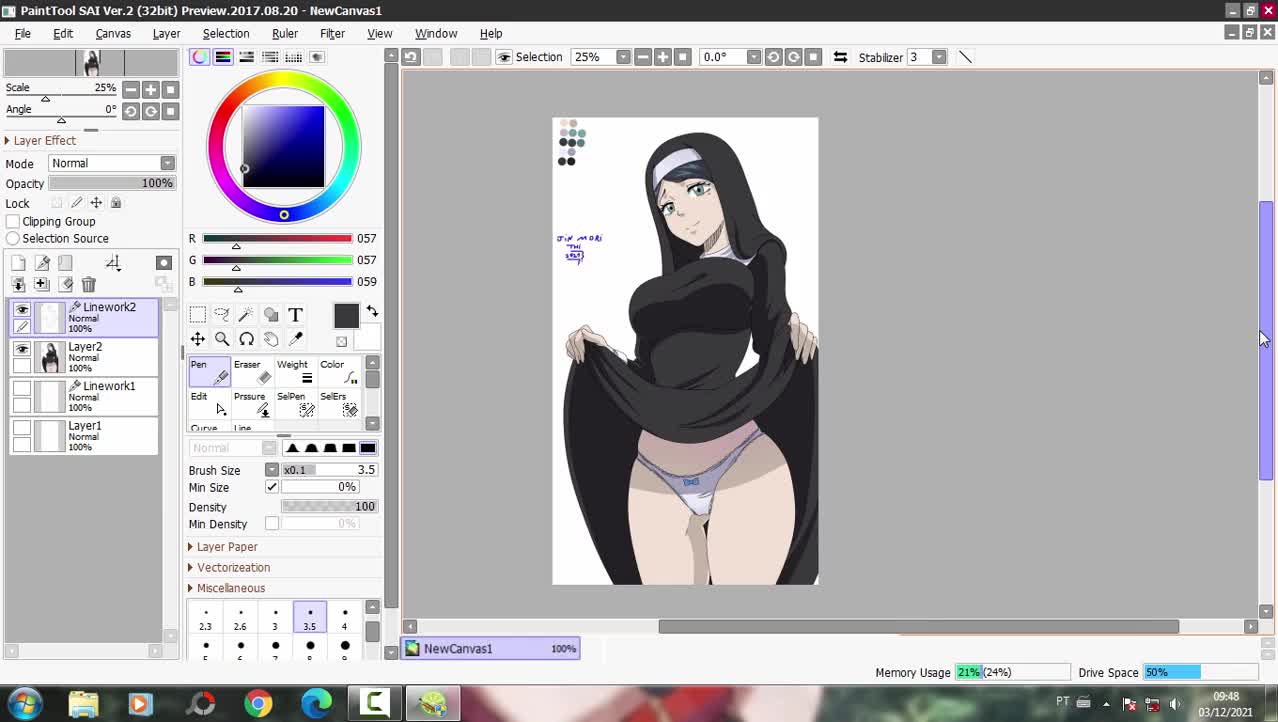Click the red R channel slider
Image resolution: width=1278 pixels, height=722 pixels.
click(x=277, y=239)
